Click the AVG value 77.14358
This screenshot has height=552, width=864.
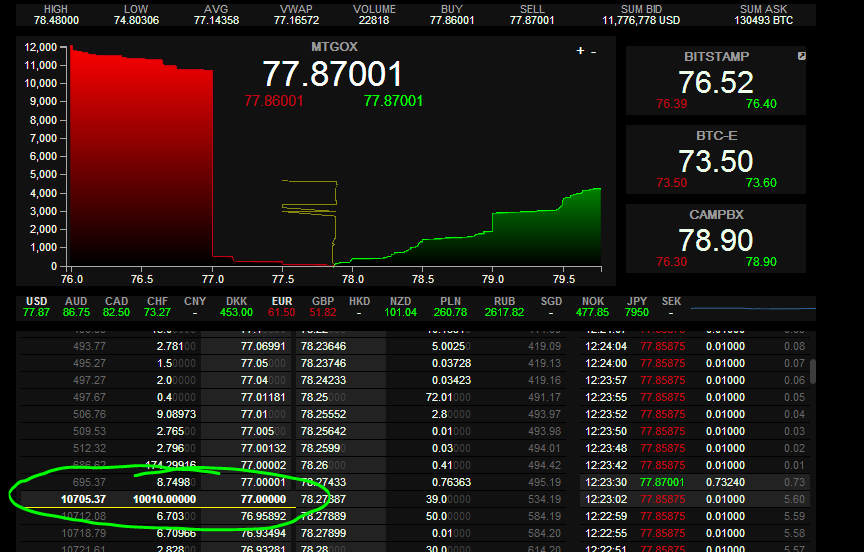point(216,20)
